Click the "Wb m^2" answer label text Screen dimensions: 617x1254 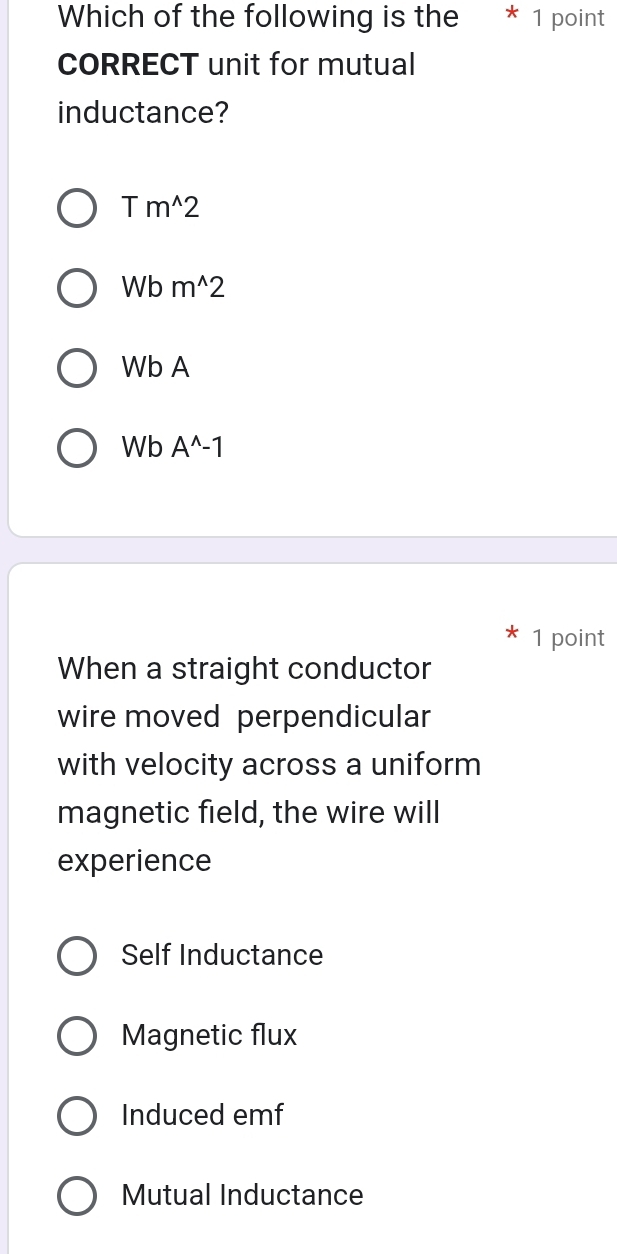[x=173, y=288]
